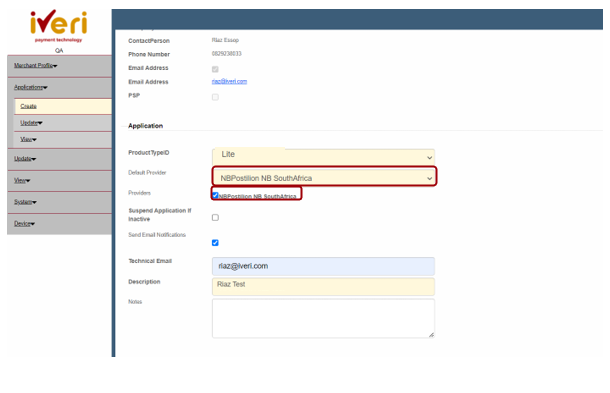Open the Default Provider dropdown
The height and width of the screenshot is (393, 610).
(324, 177)
